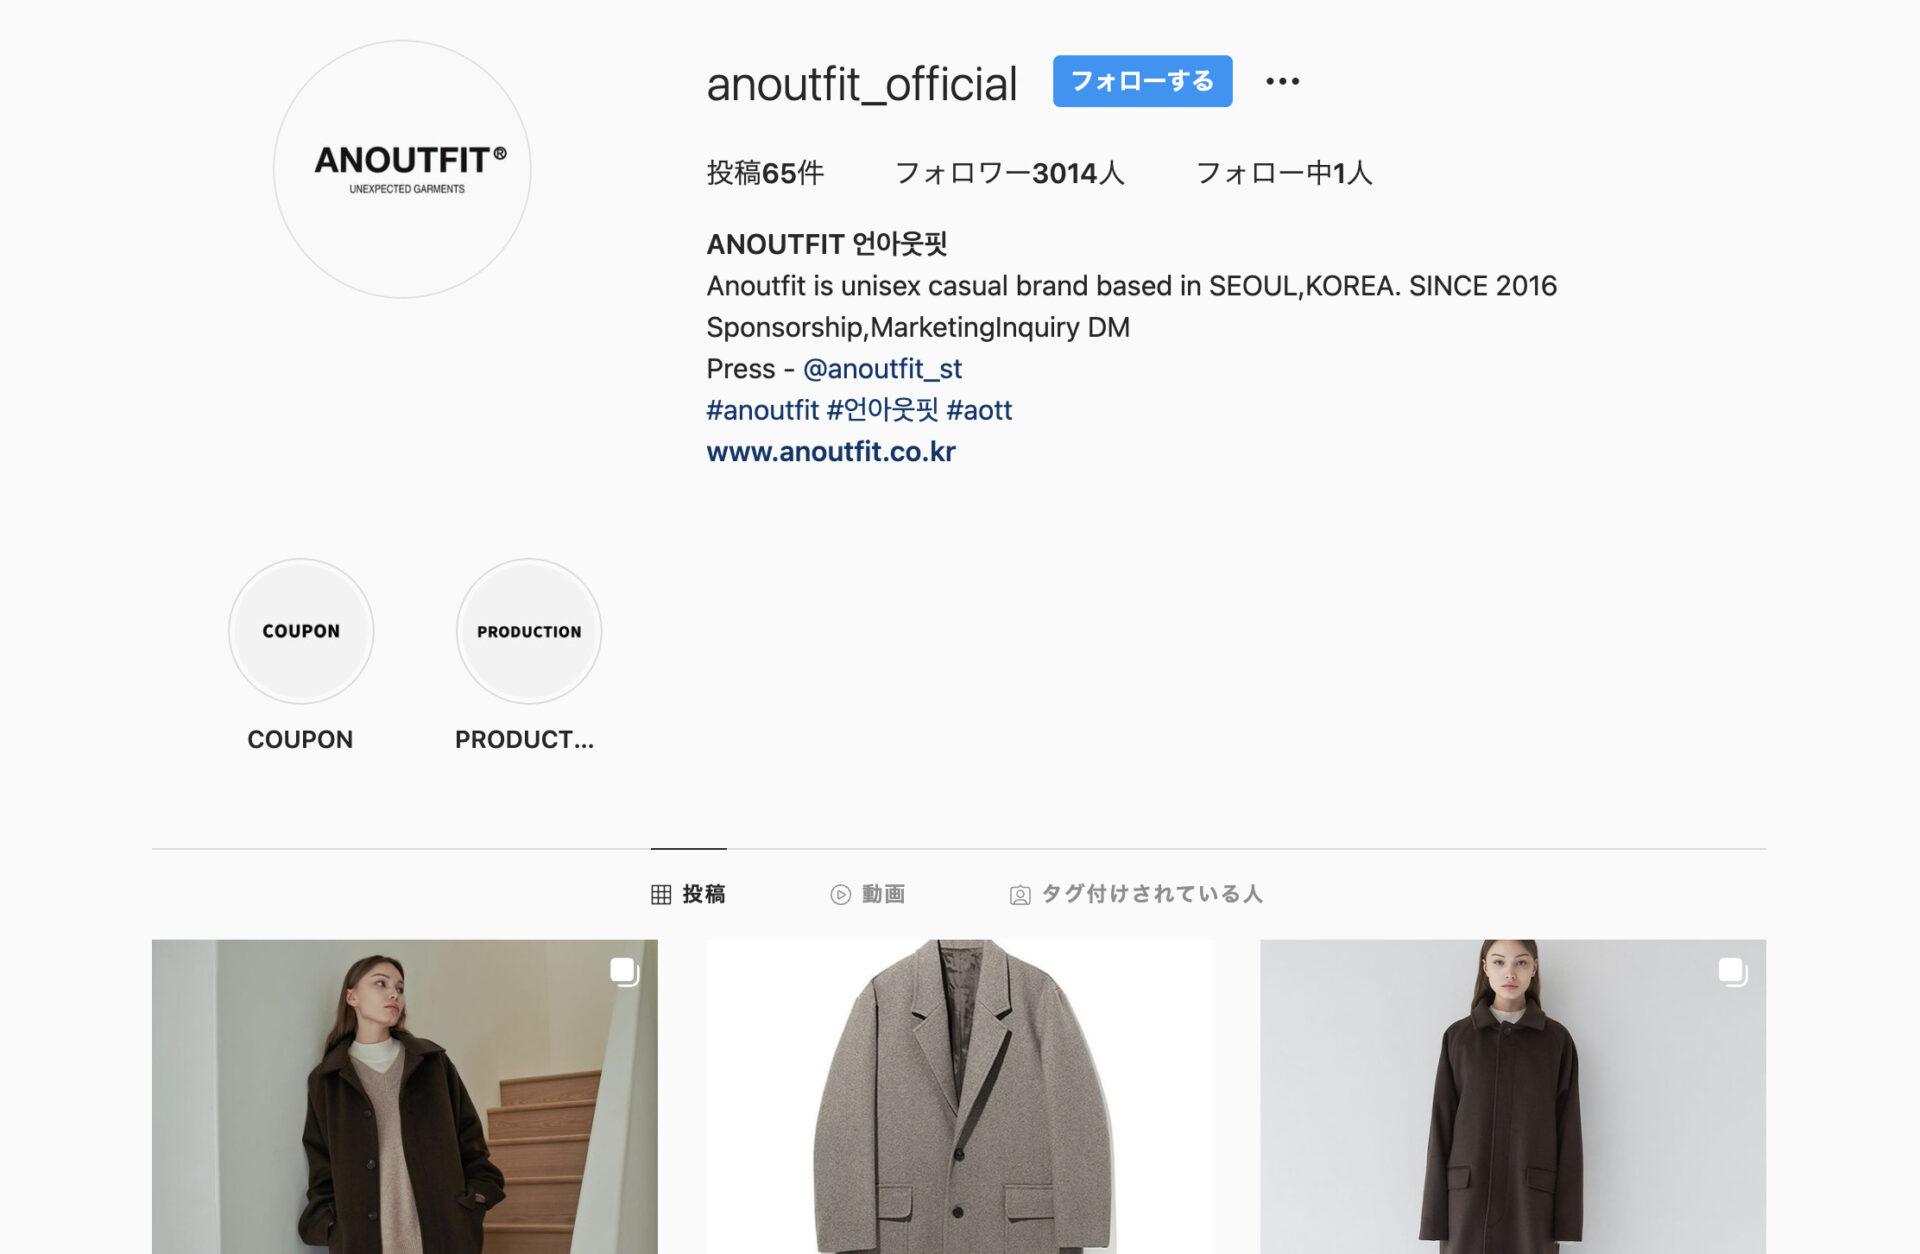The width and height of the screenshot is (1920, 1254).
Task: View the フォロー中1人 following list
Action: (1284, 173)
